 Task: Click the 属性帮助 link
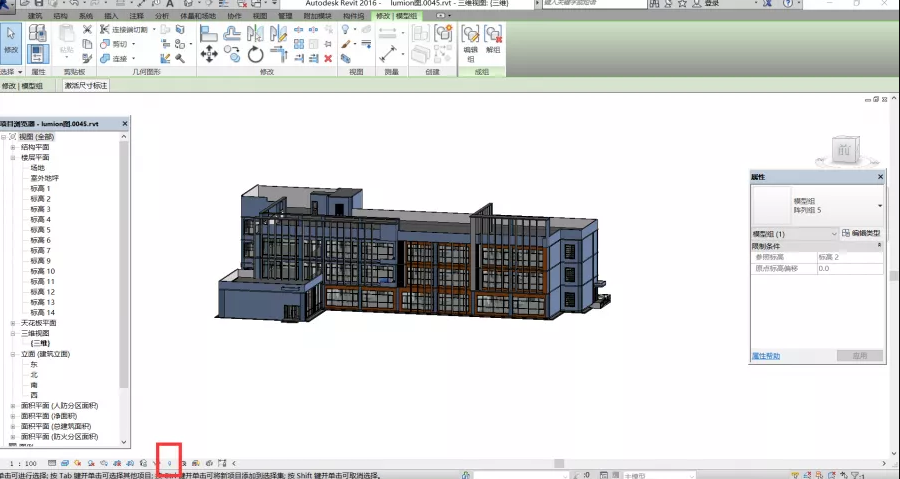tap(766, 356)
